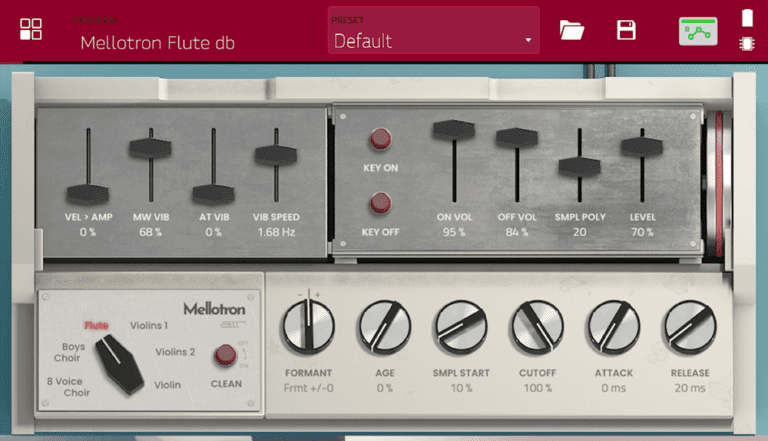
Task: Toggle the KEY ON red button
Action: [x=380, y=139]
